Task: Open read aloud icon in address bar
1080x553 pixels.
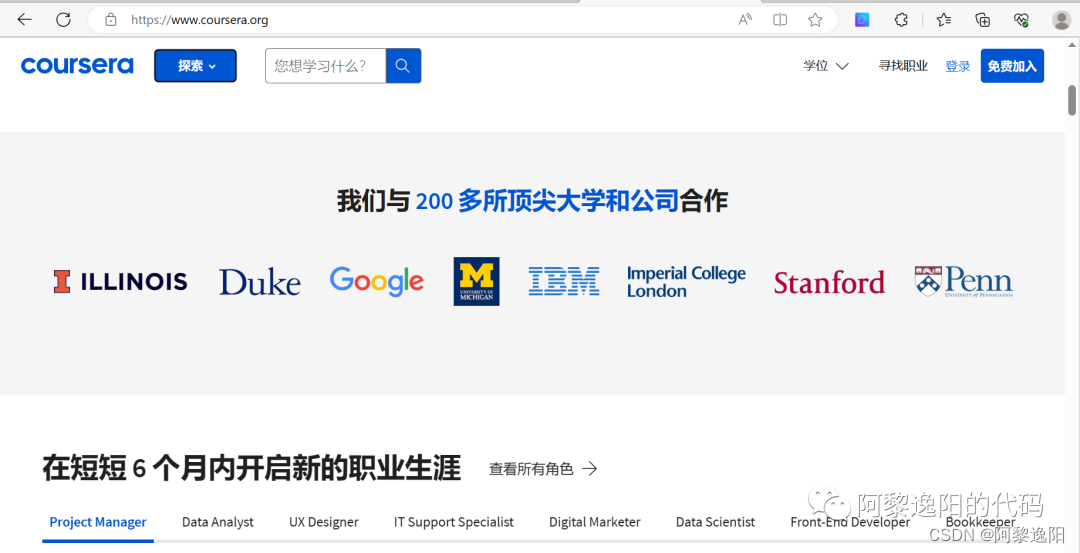Action: [x=745, y=20]
